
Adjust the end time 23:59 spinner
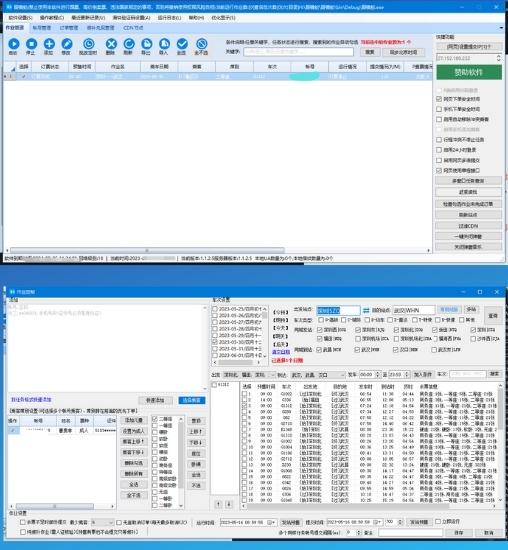407,375
